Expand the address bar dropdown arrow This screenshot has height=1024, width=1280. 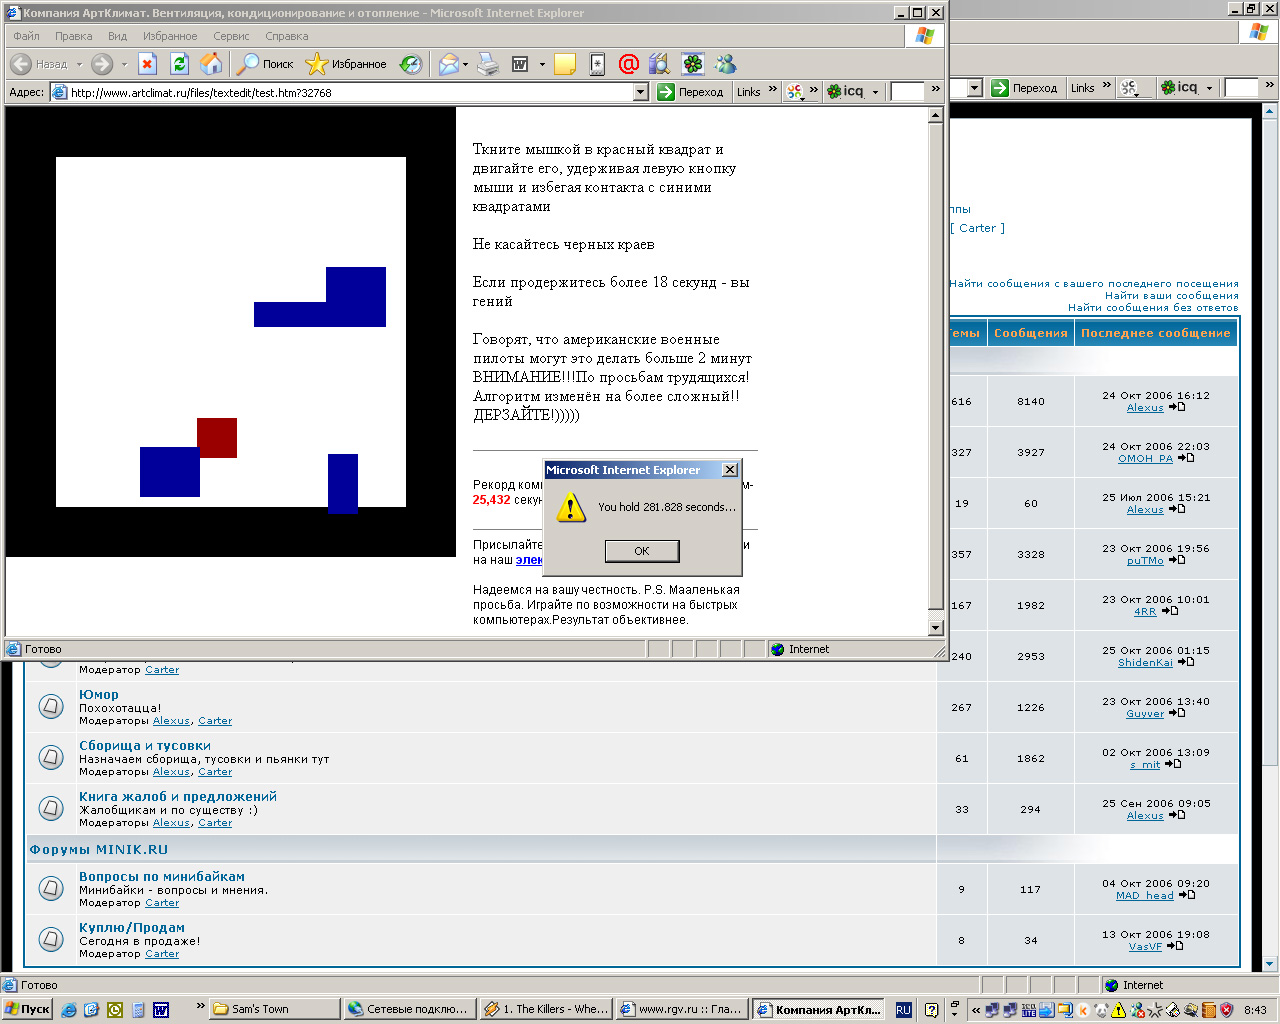pos(641,92)
